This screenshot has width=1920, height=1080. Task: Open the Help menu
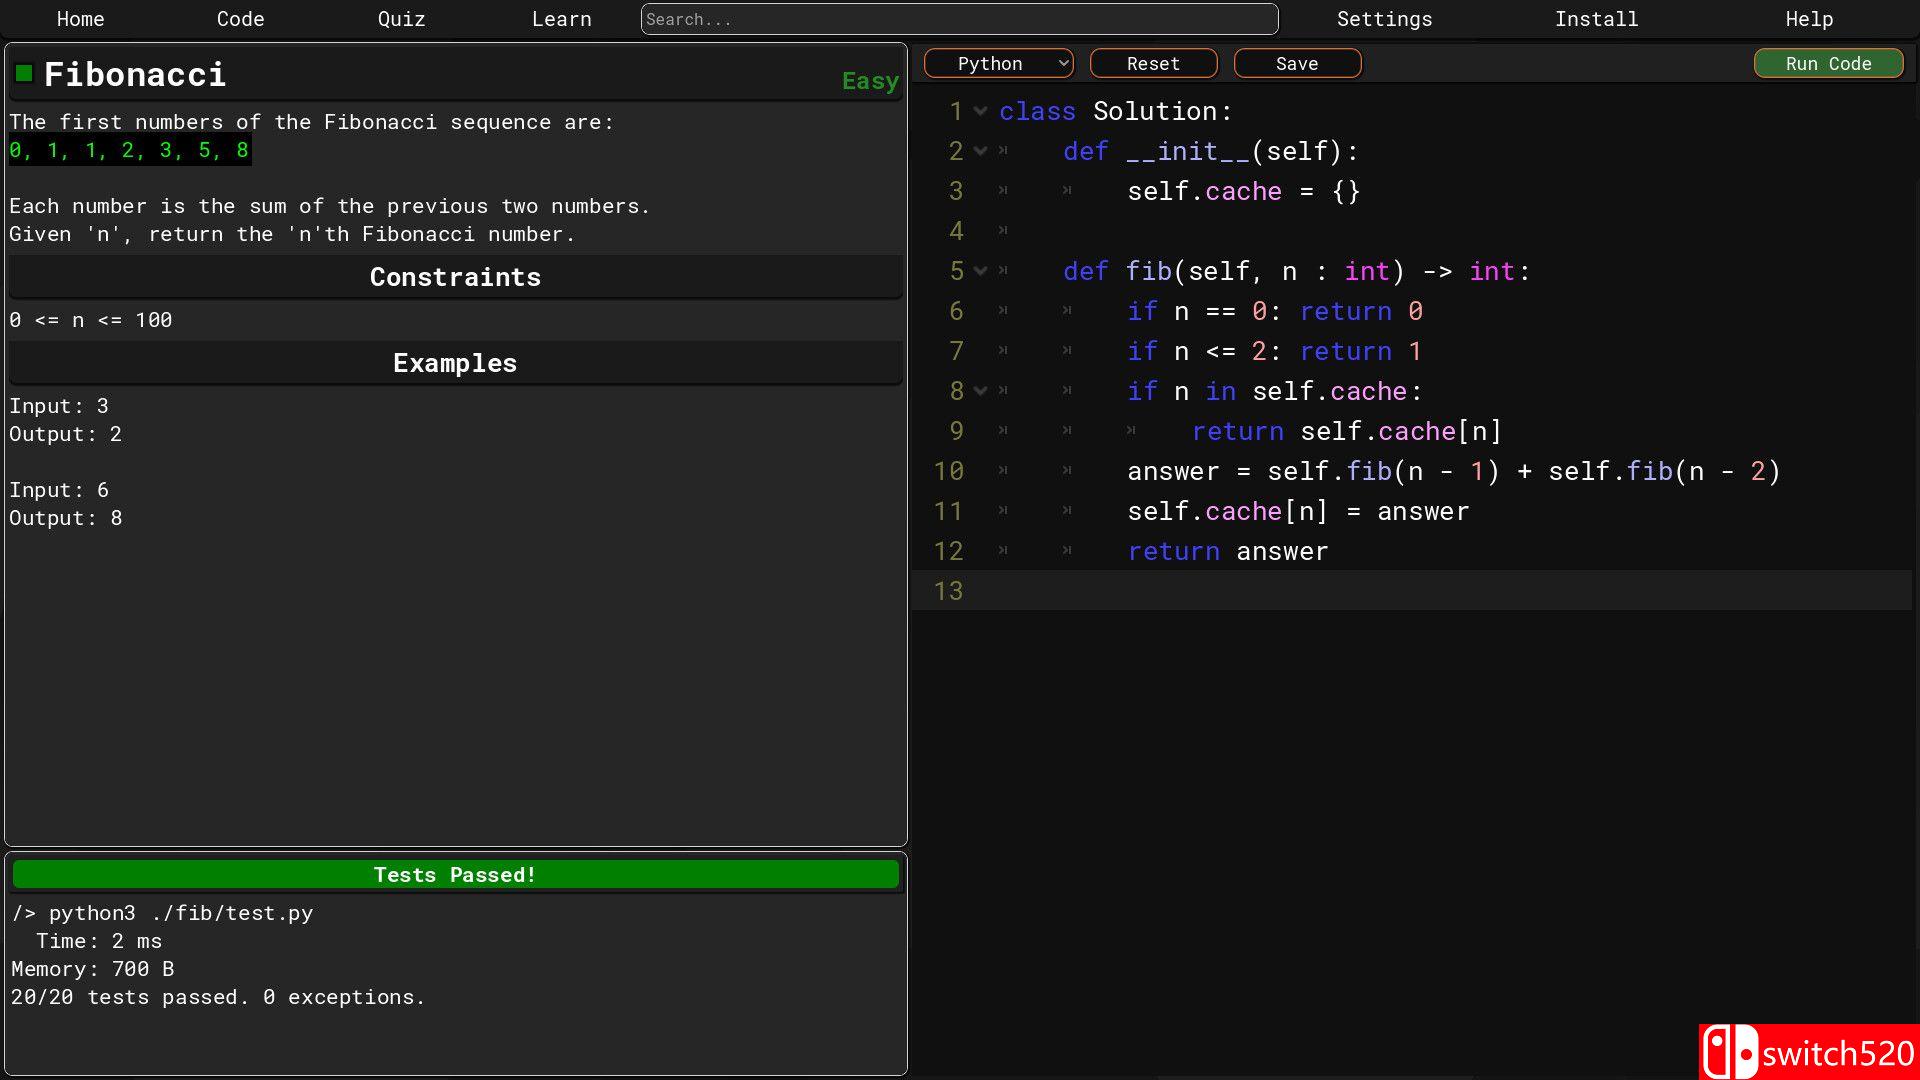click(1809, 19)
